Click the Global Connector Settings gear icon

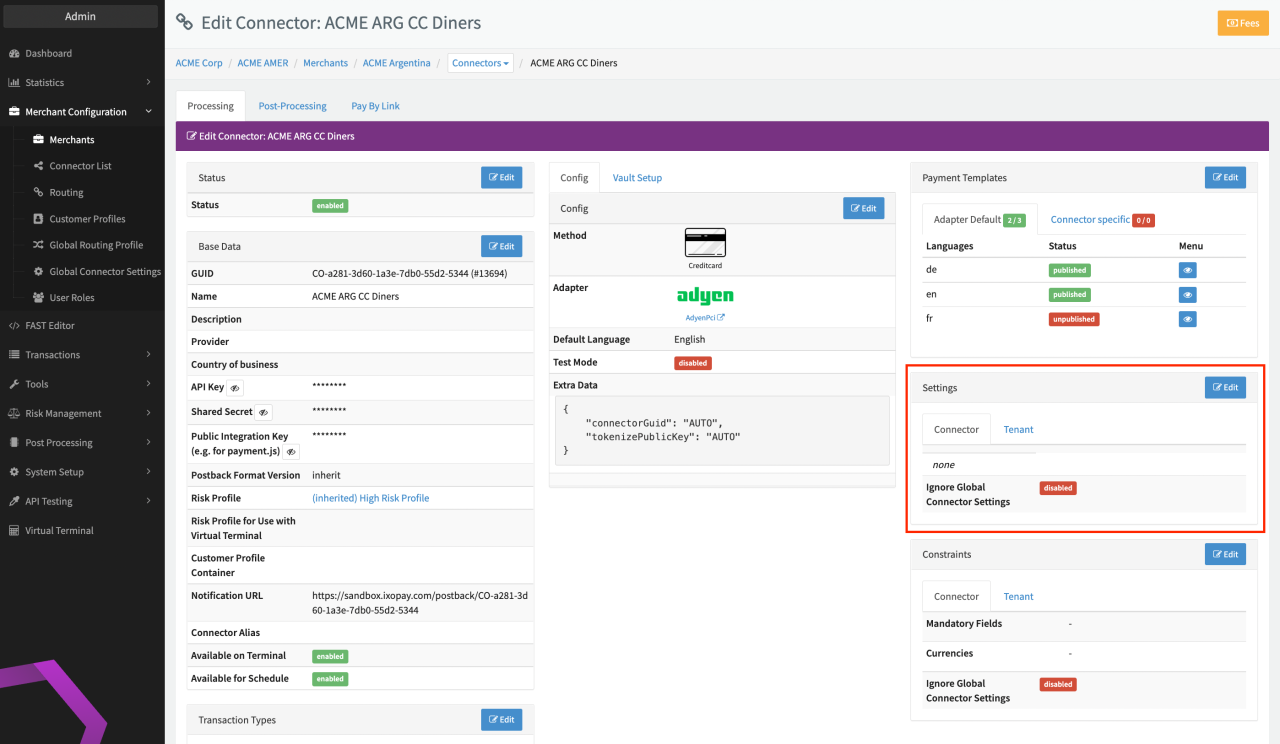click(x=39, y=271)
